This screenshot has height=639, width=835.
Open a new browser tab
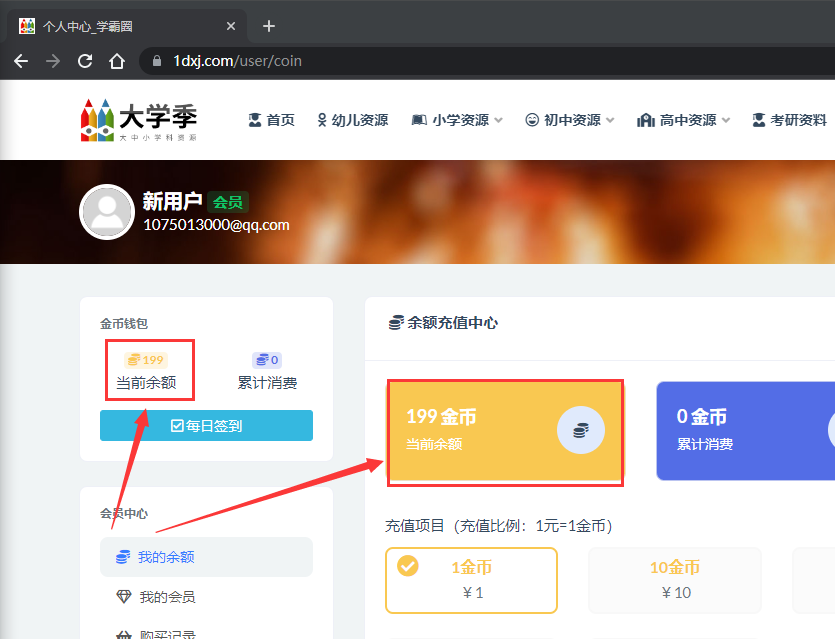coord(268,26)
